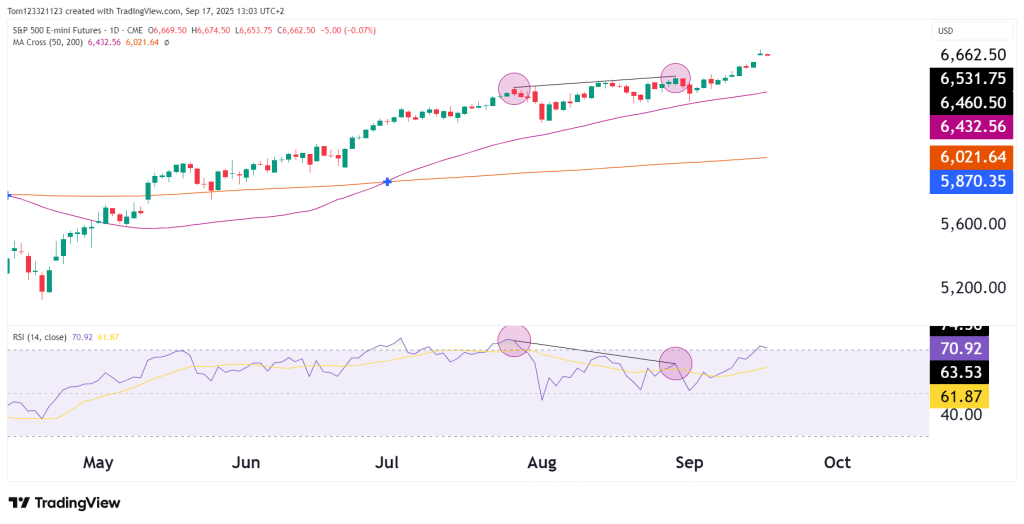This screenshot has width=1024, height=524.
Task: Click the Sep label on the time axis
Action: point(689,463)
